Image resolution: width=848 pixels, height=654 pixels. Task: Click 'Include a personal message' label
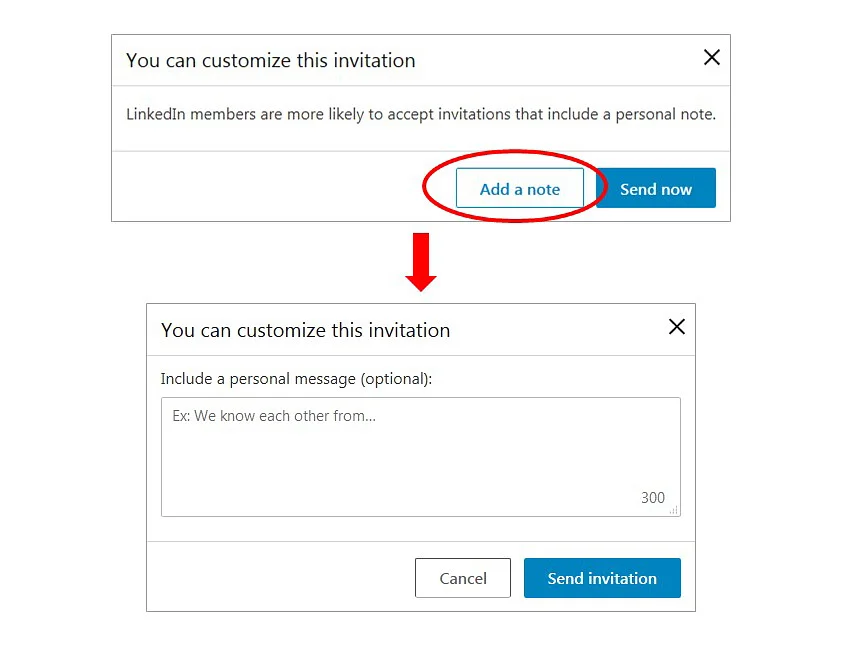point(258,379)
